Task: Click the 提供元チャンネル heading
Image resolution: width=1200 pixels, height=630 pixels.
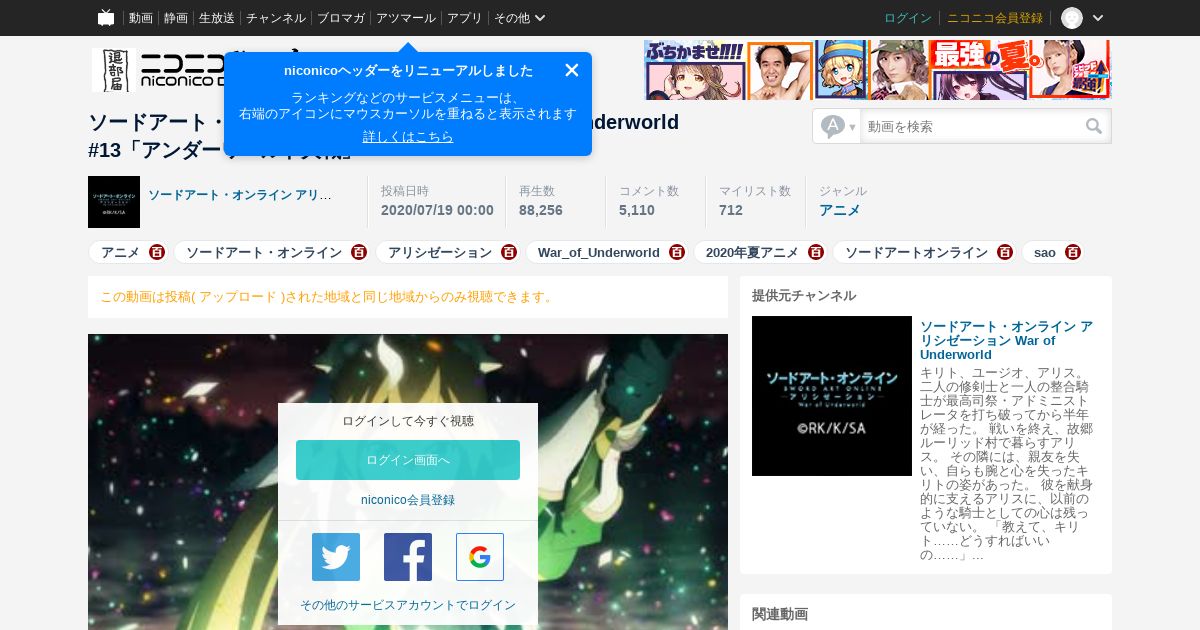Action: (x=804, y=296)
